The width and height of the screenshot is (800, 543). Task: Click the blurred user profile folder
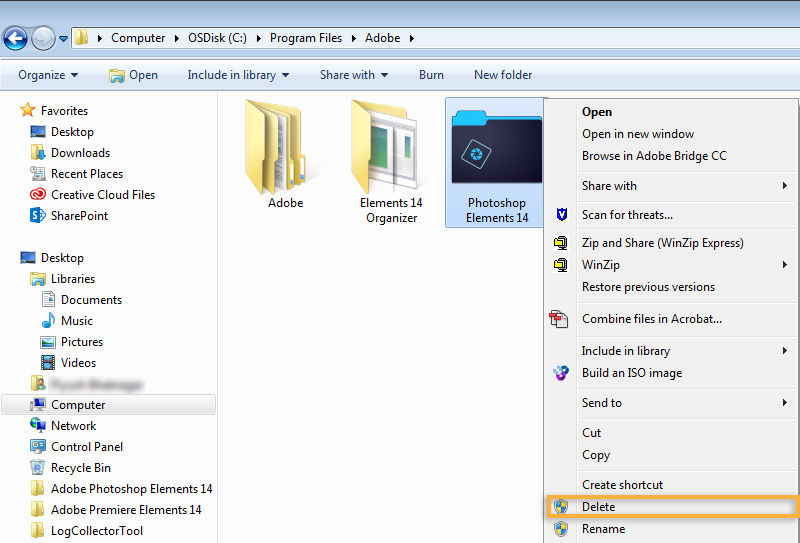pos(87,384)
